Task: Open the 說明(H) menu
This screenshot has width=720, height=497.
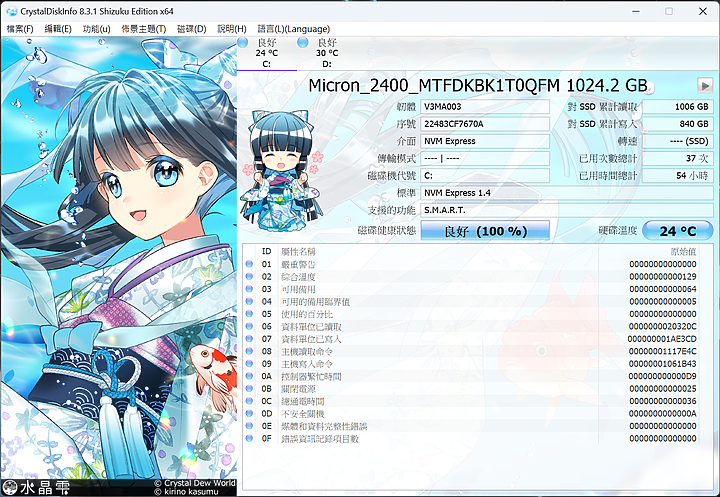Action: pyautogui.click(x=232, y=29)
